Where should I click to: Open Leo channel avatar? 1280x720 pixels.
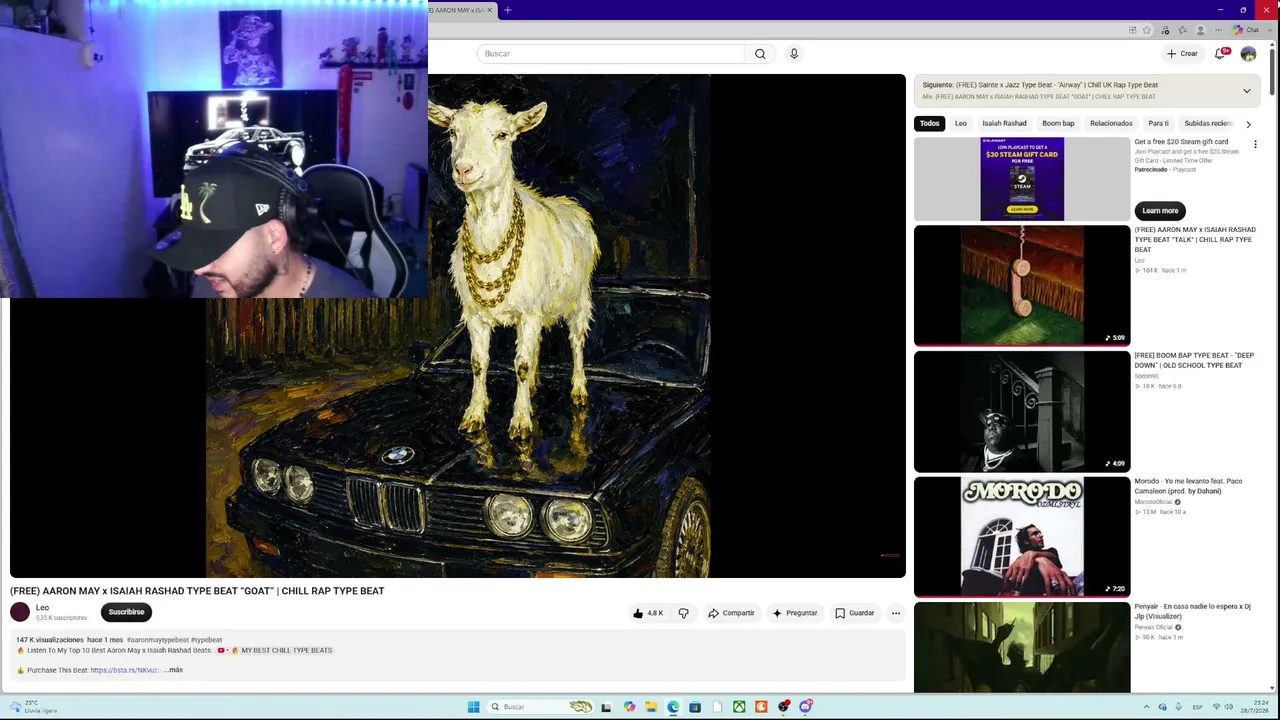pyautogui.click(x=20, y=612)
